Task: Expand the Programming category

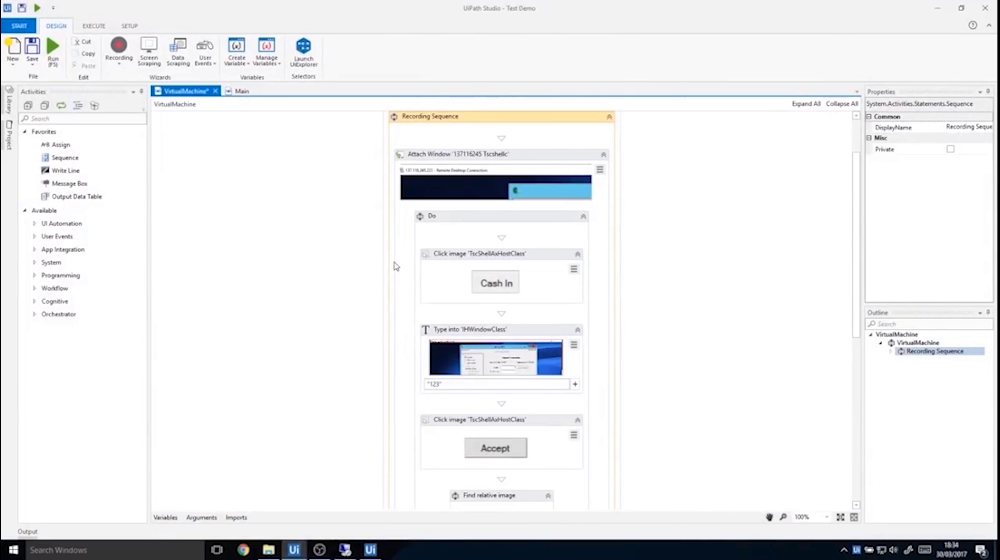Action: pyautogui.click(x=34, y=276)
